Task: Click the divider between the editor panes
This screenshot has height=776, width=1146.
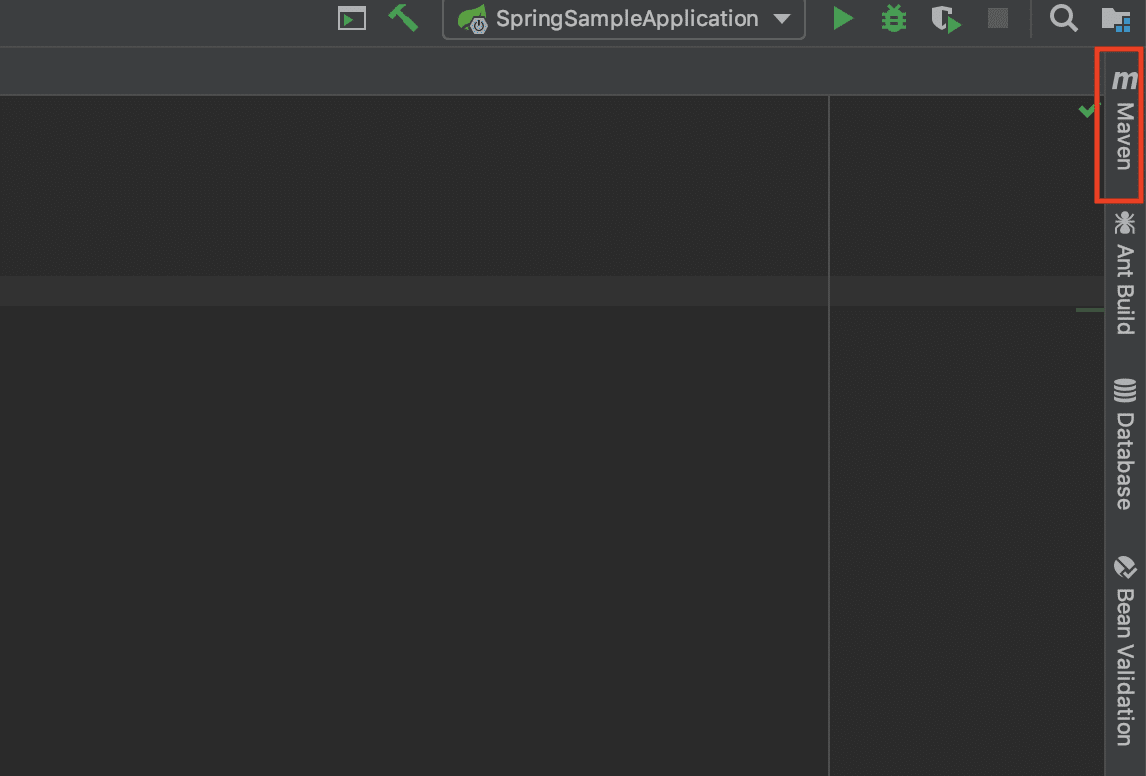Action: coord(828,450)
